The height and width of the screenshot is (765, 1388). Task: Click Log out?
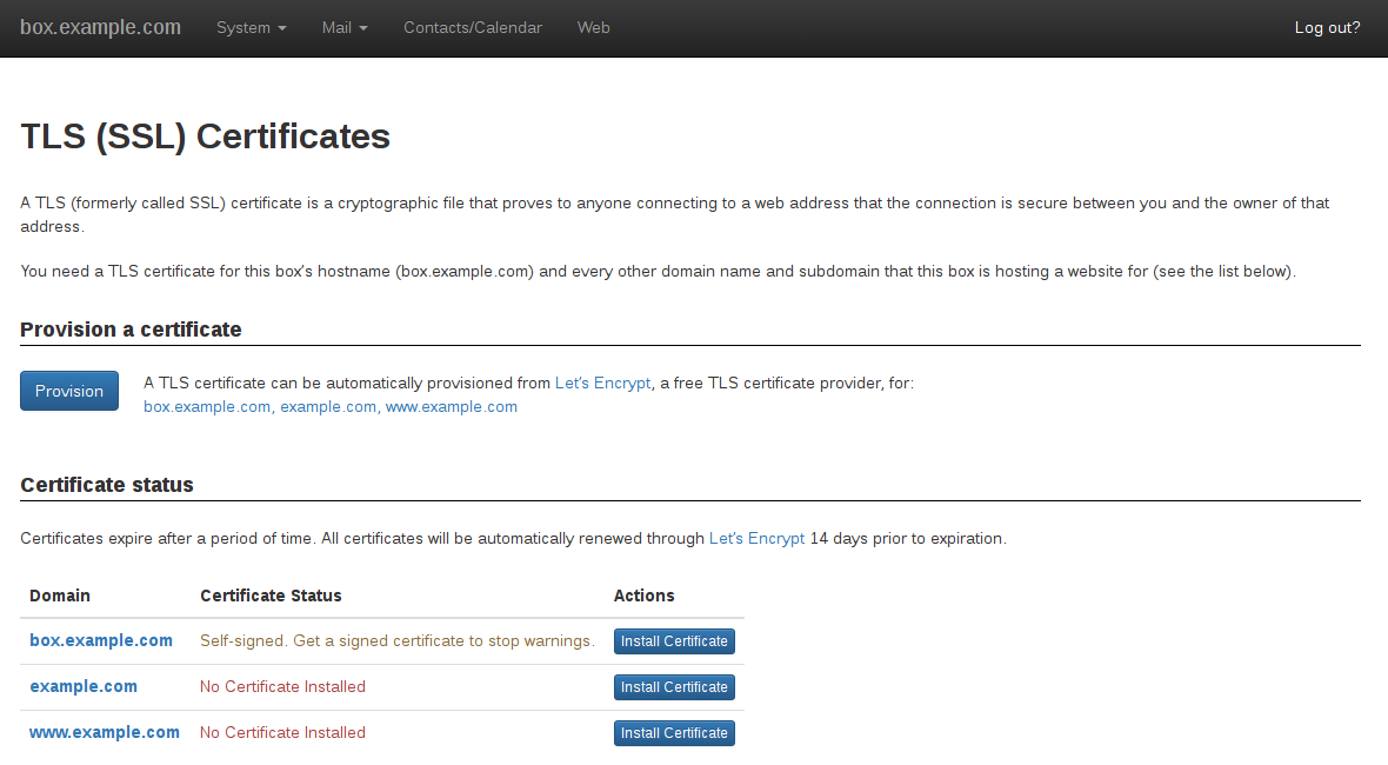point(1327,28)
